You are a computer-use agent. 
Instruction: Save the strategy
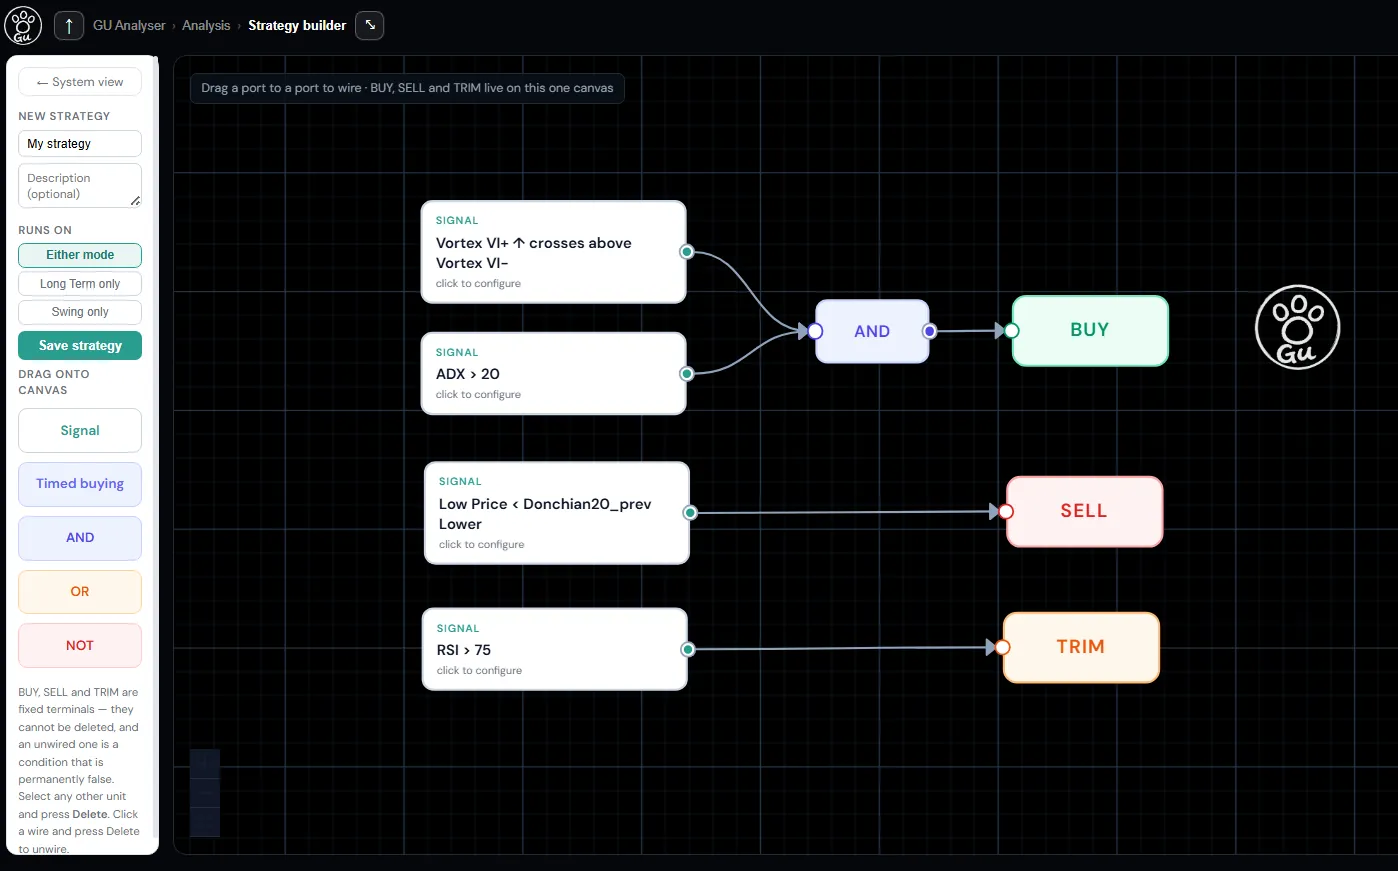[80, 346]
